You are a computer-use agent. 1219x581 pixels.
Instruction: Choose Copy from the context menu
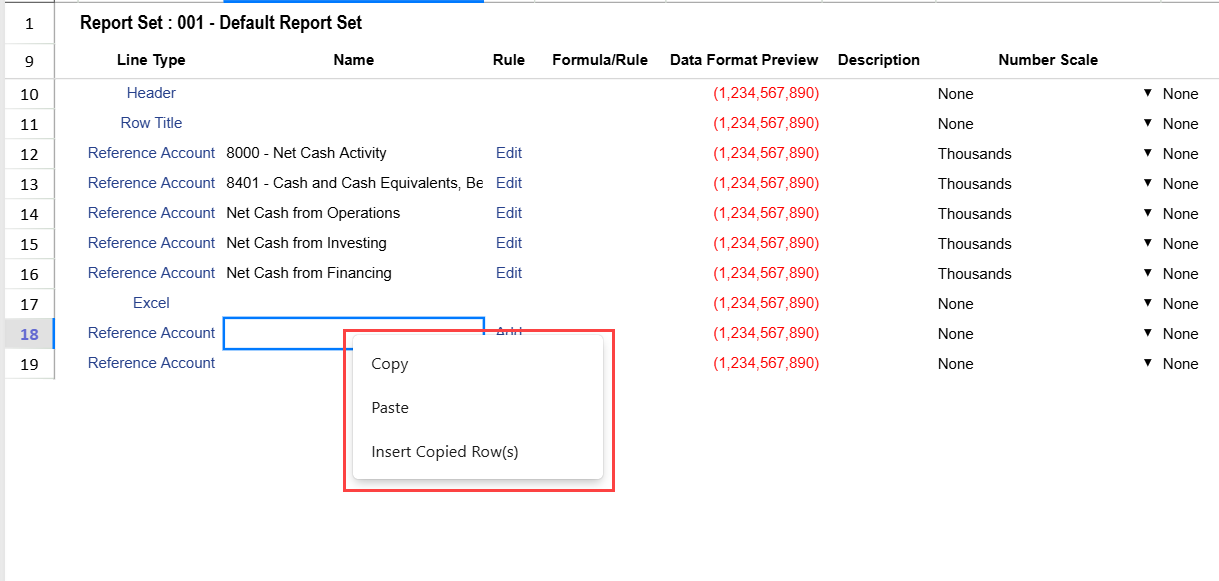point(389,364)
